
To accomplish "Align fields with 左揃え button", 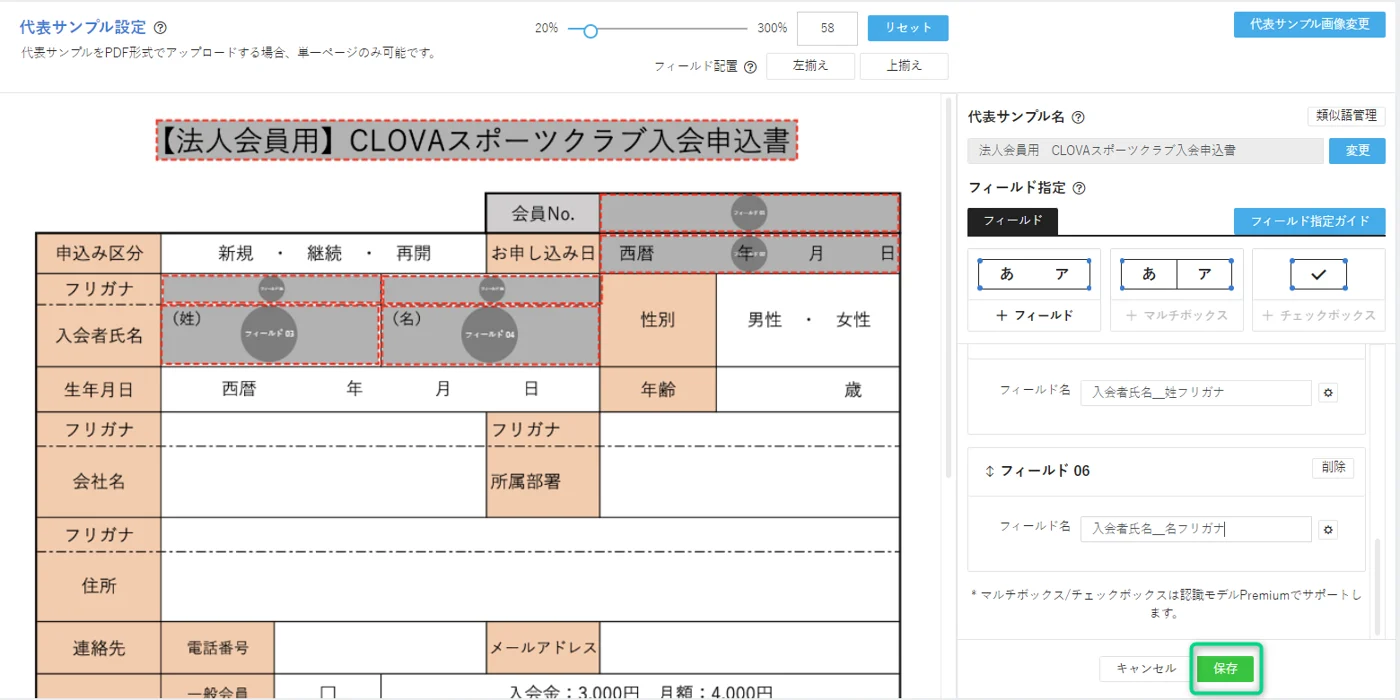I will [810, 66].
